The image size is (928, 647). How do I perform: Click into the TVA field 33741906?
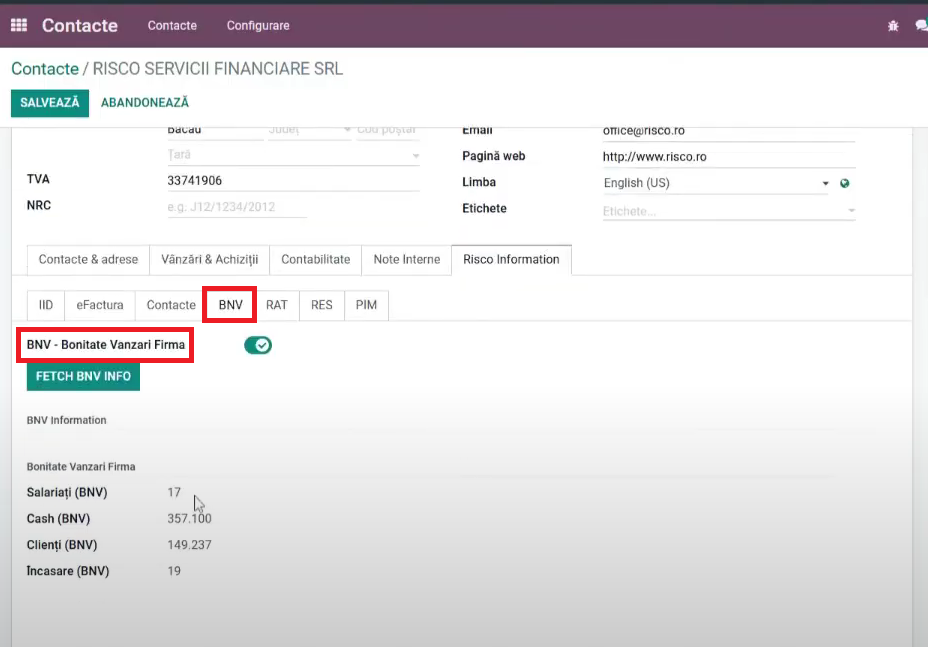[293, 181]
